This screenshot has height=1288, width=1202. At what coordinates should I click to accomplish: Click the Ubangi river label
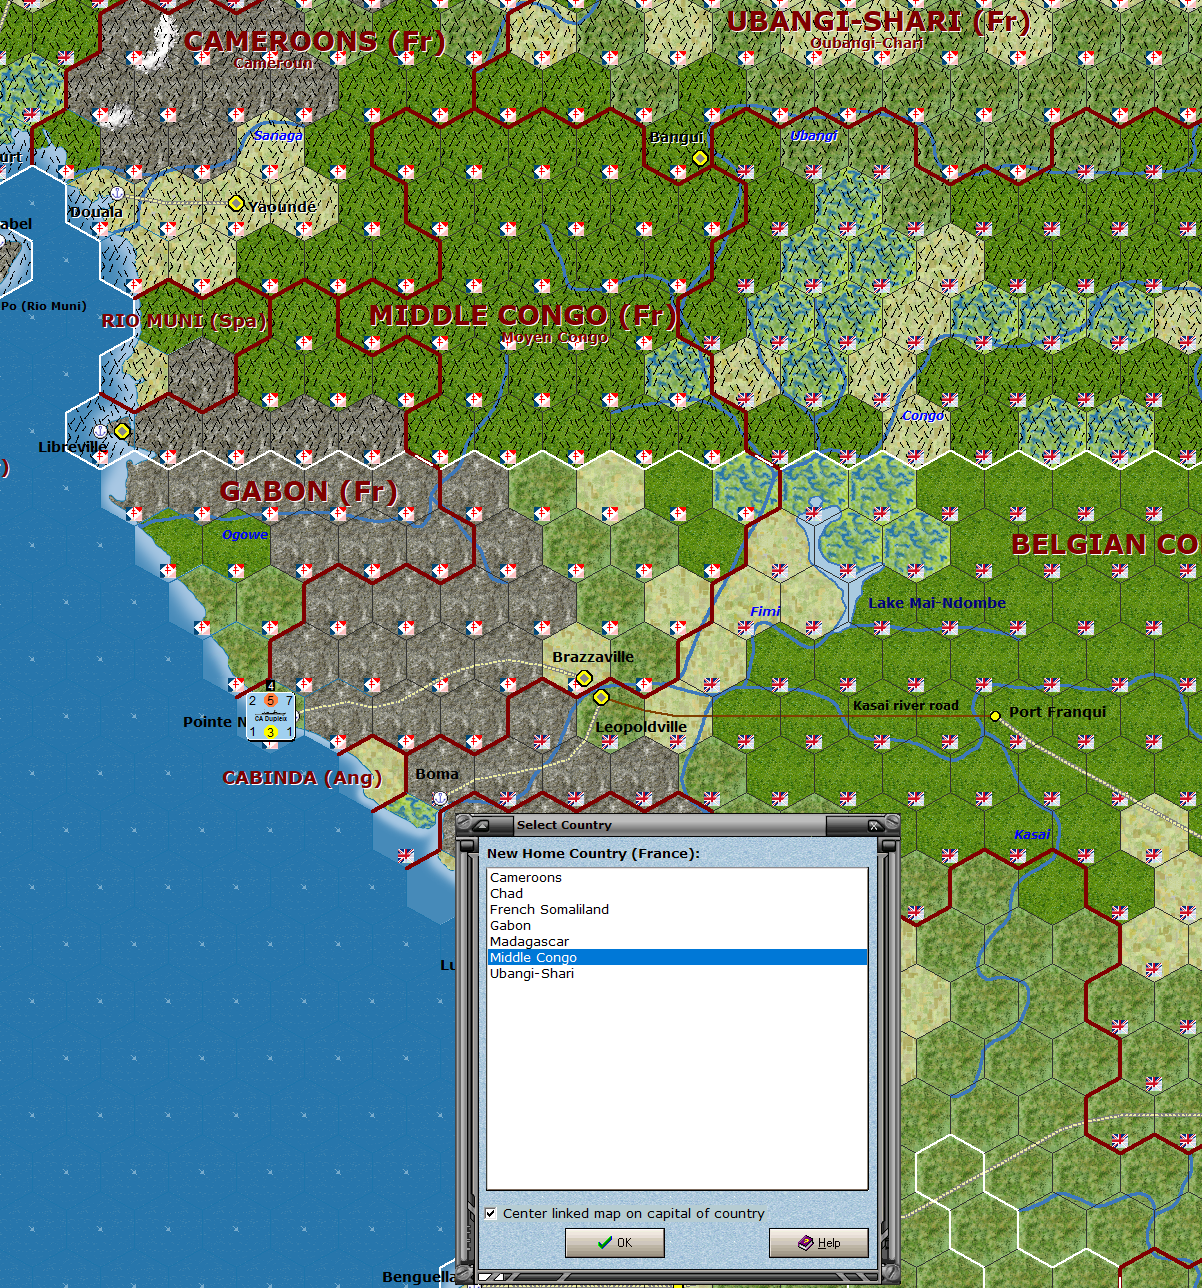814,135
